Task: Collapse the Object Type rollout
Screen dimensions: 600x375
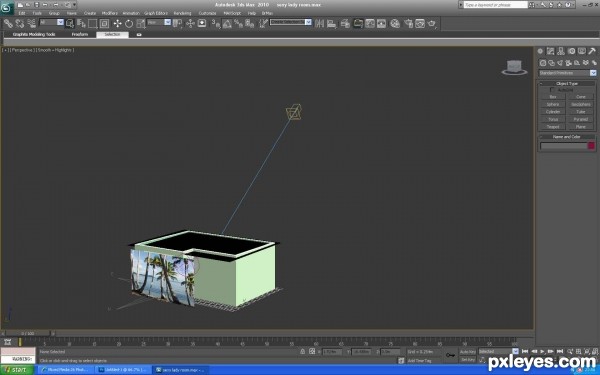Action: 567,83
